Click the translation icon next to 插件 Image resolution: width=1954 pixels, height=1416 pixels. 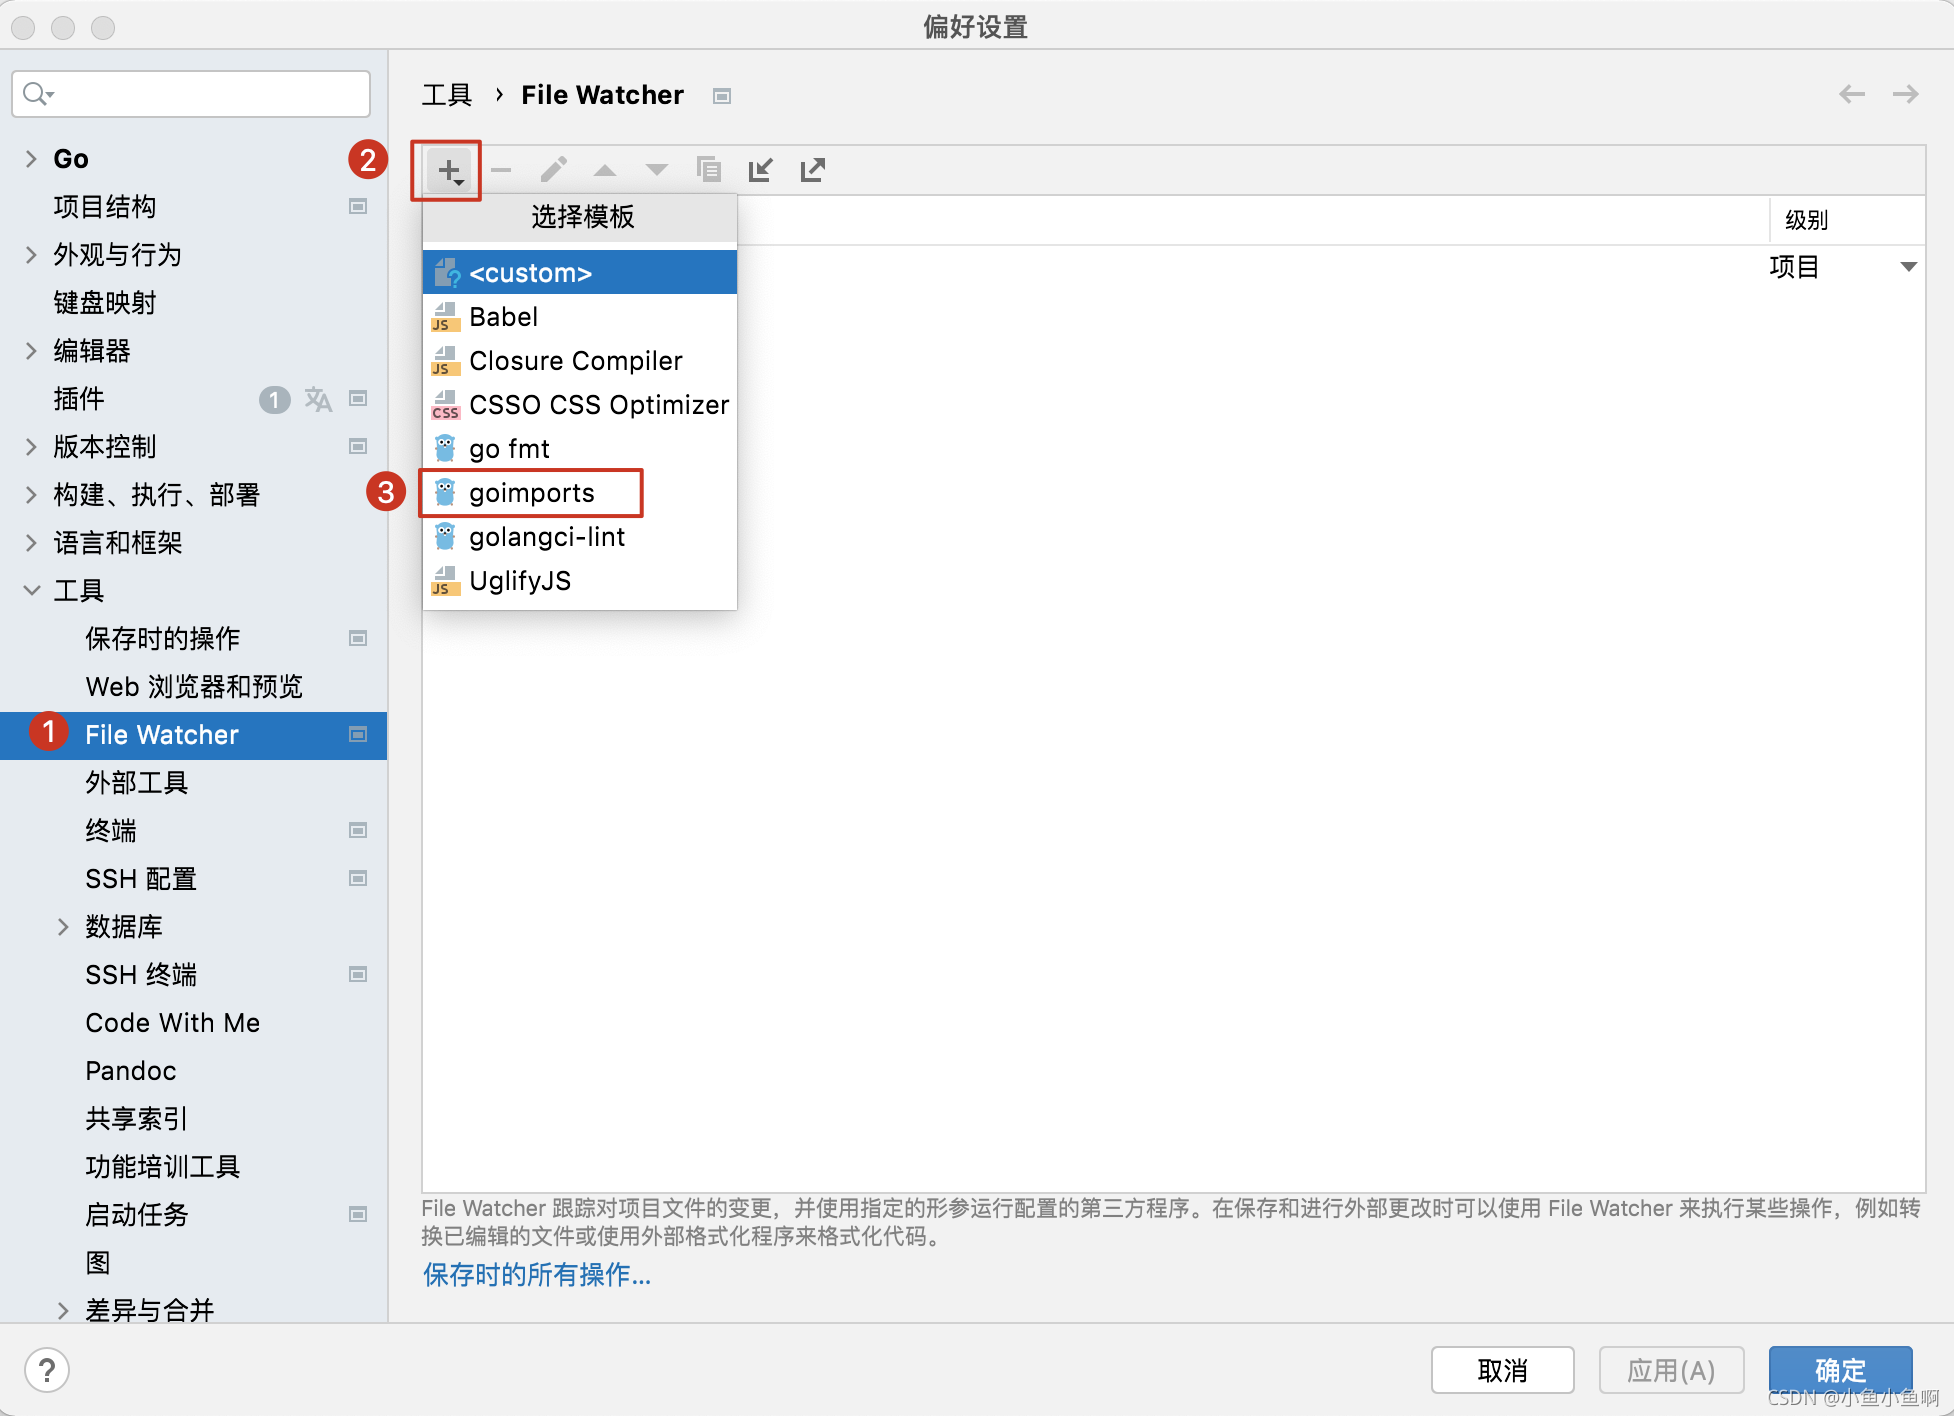click(317, 399)
